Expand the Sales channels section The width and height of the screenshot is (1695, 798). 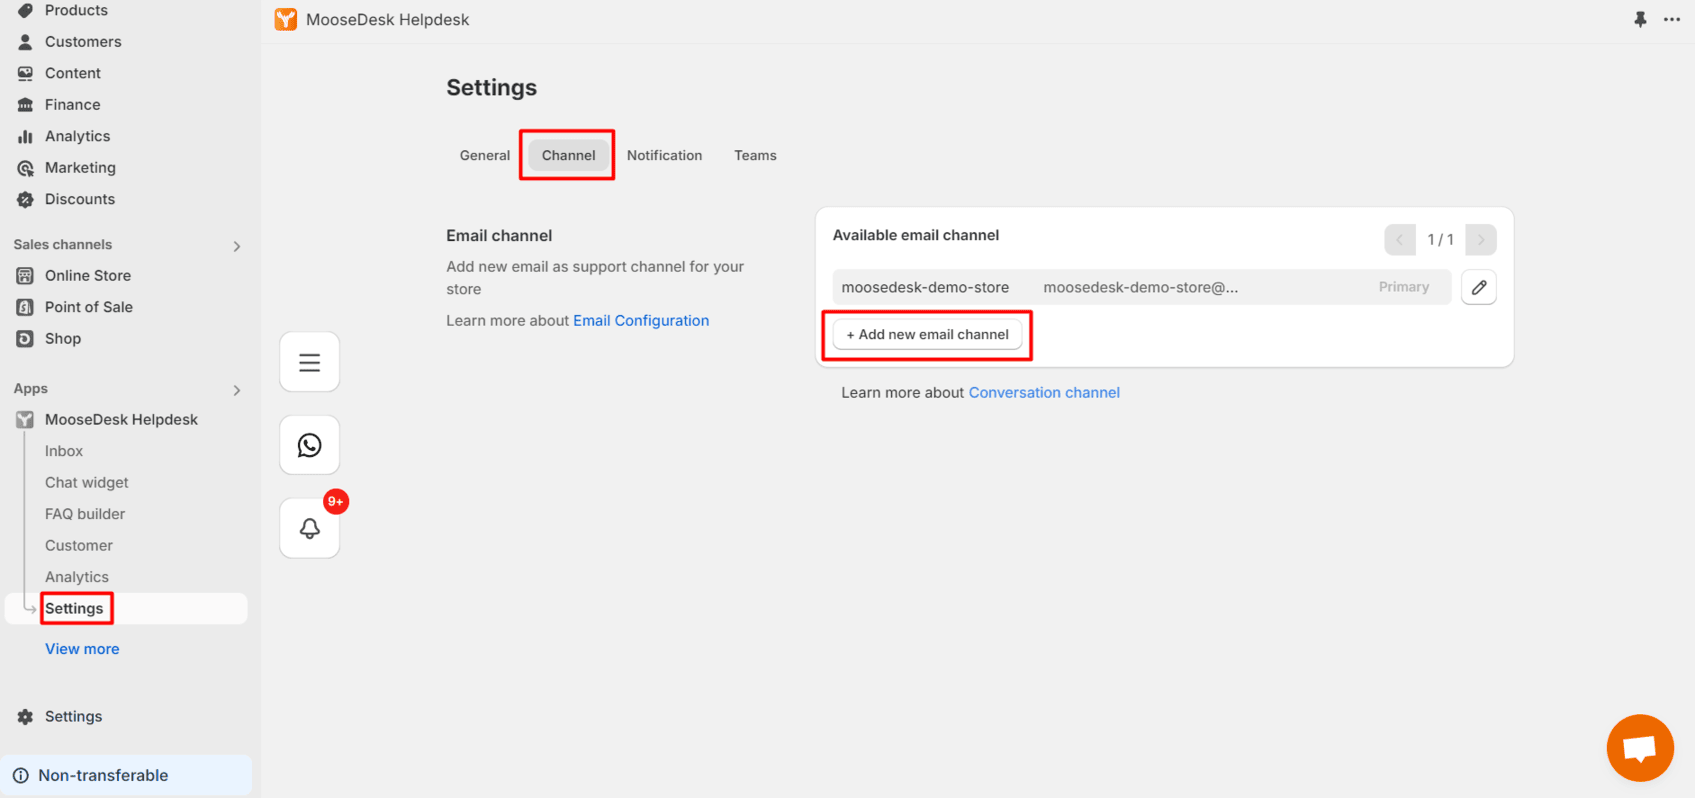click(x=237, y=246)
